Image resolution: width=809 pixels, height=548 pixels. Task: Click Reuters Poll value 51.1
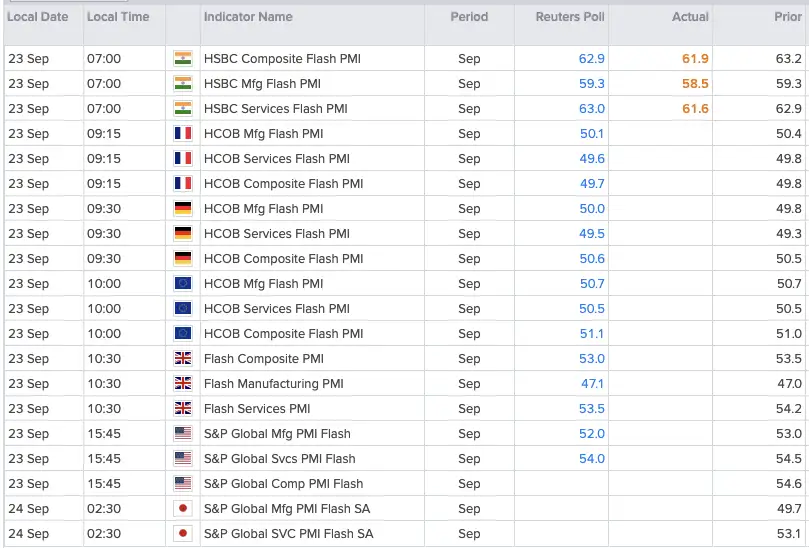pyautogui.click(x=592, y=334)
